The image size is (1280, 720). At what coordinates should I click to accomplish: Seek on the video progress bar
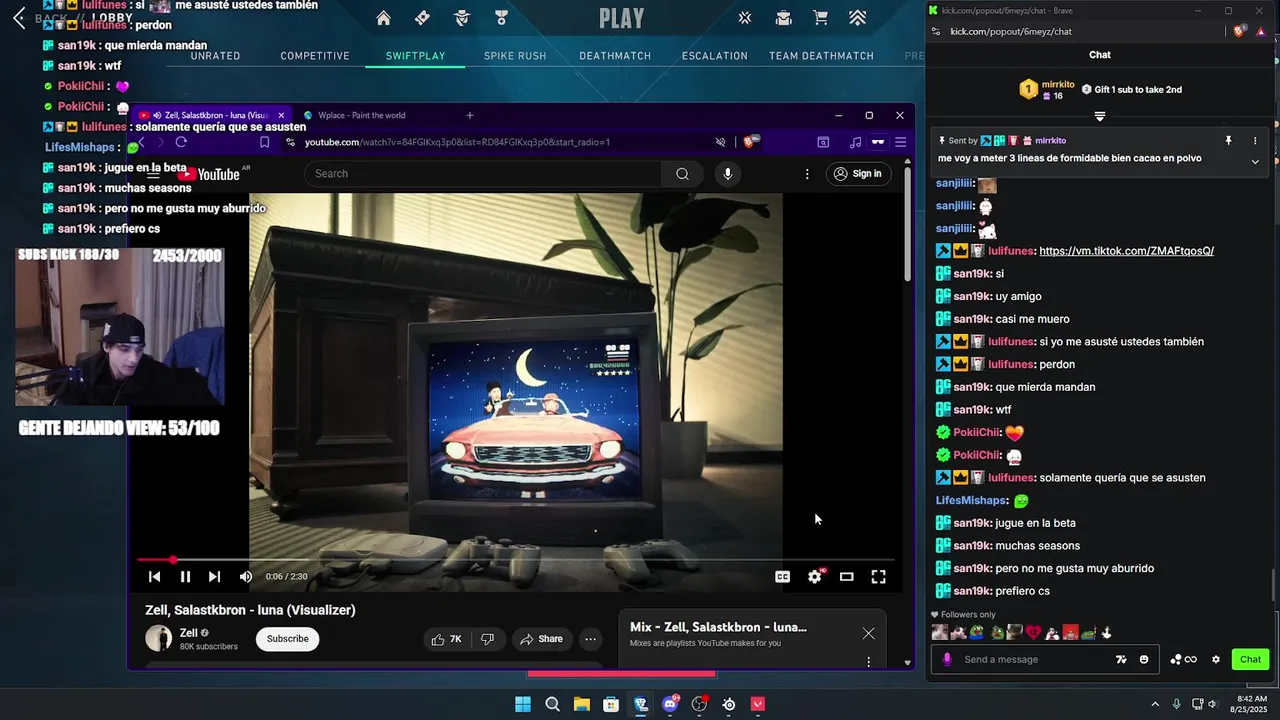tap(515, 560)
